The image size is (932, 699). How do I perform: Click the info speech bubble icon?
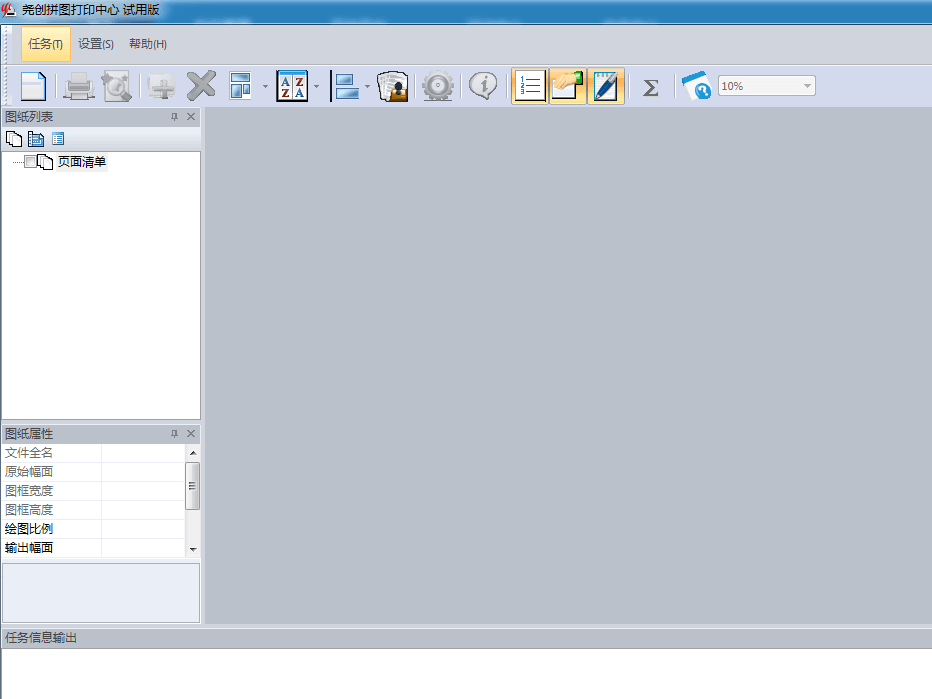[483, 86]
